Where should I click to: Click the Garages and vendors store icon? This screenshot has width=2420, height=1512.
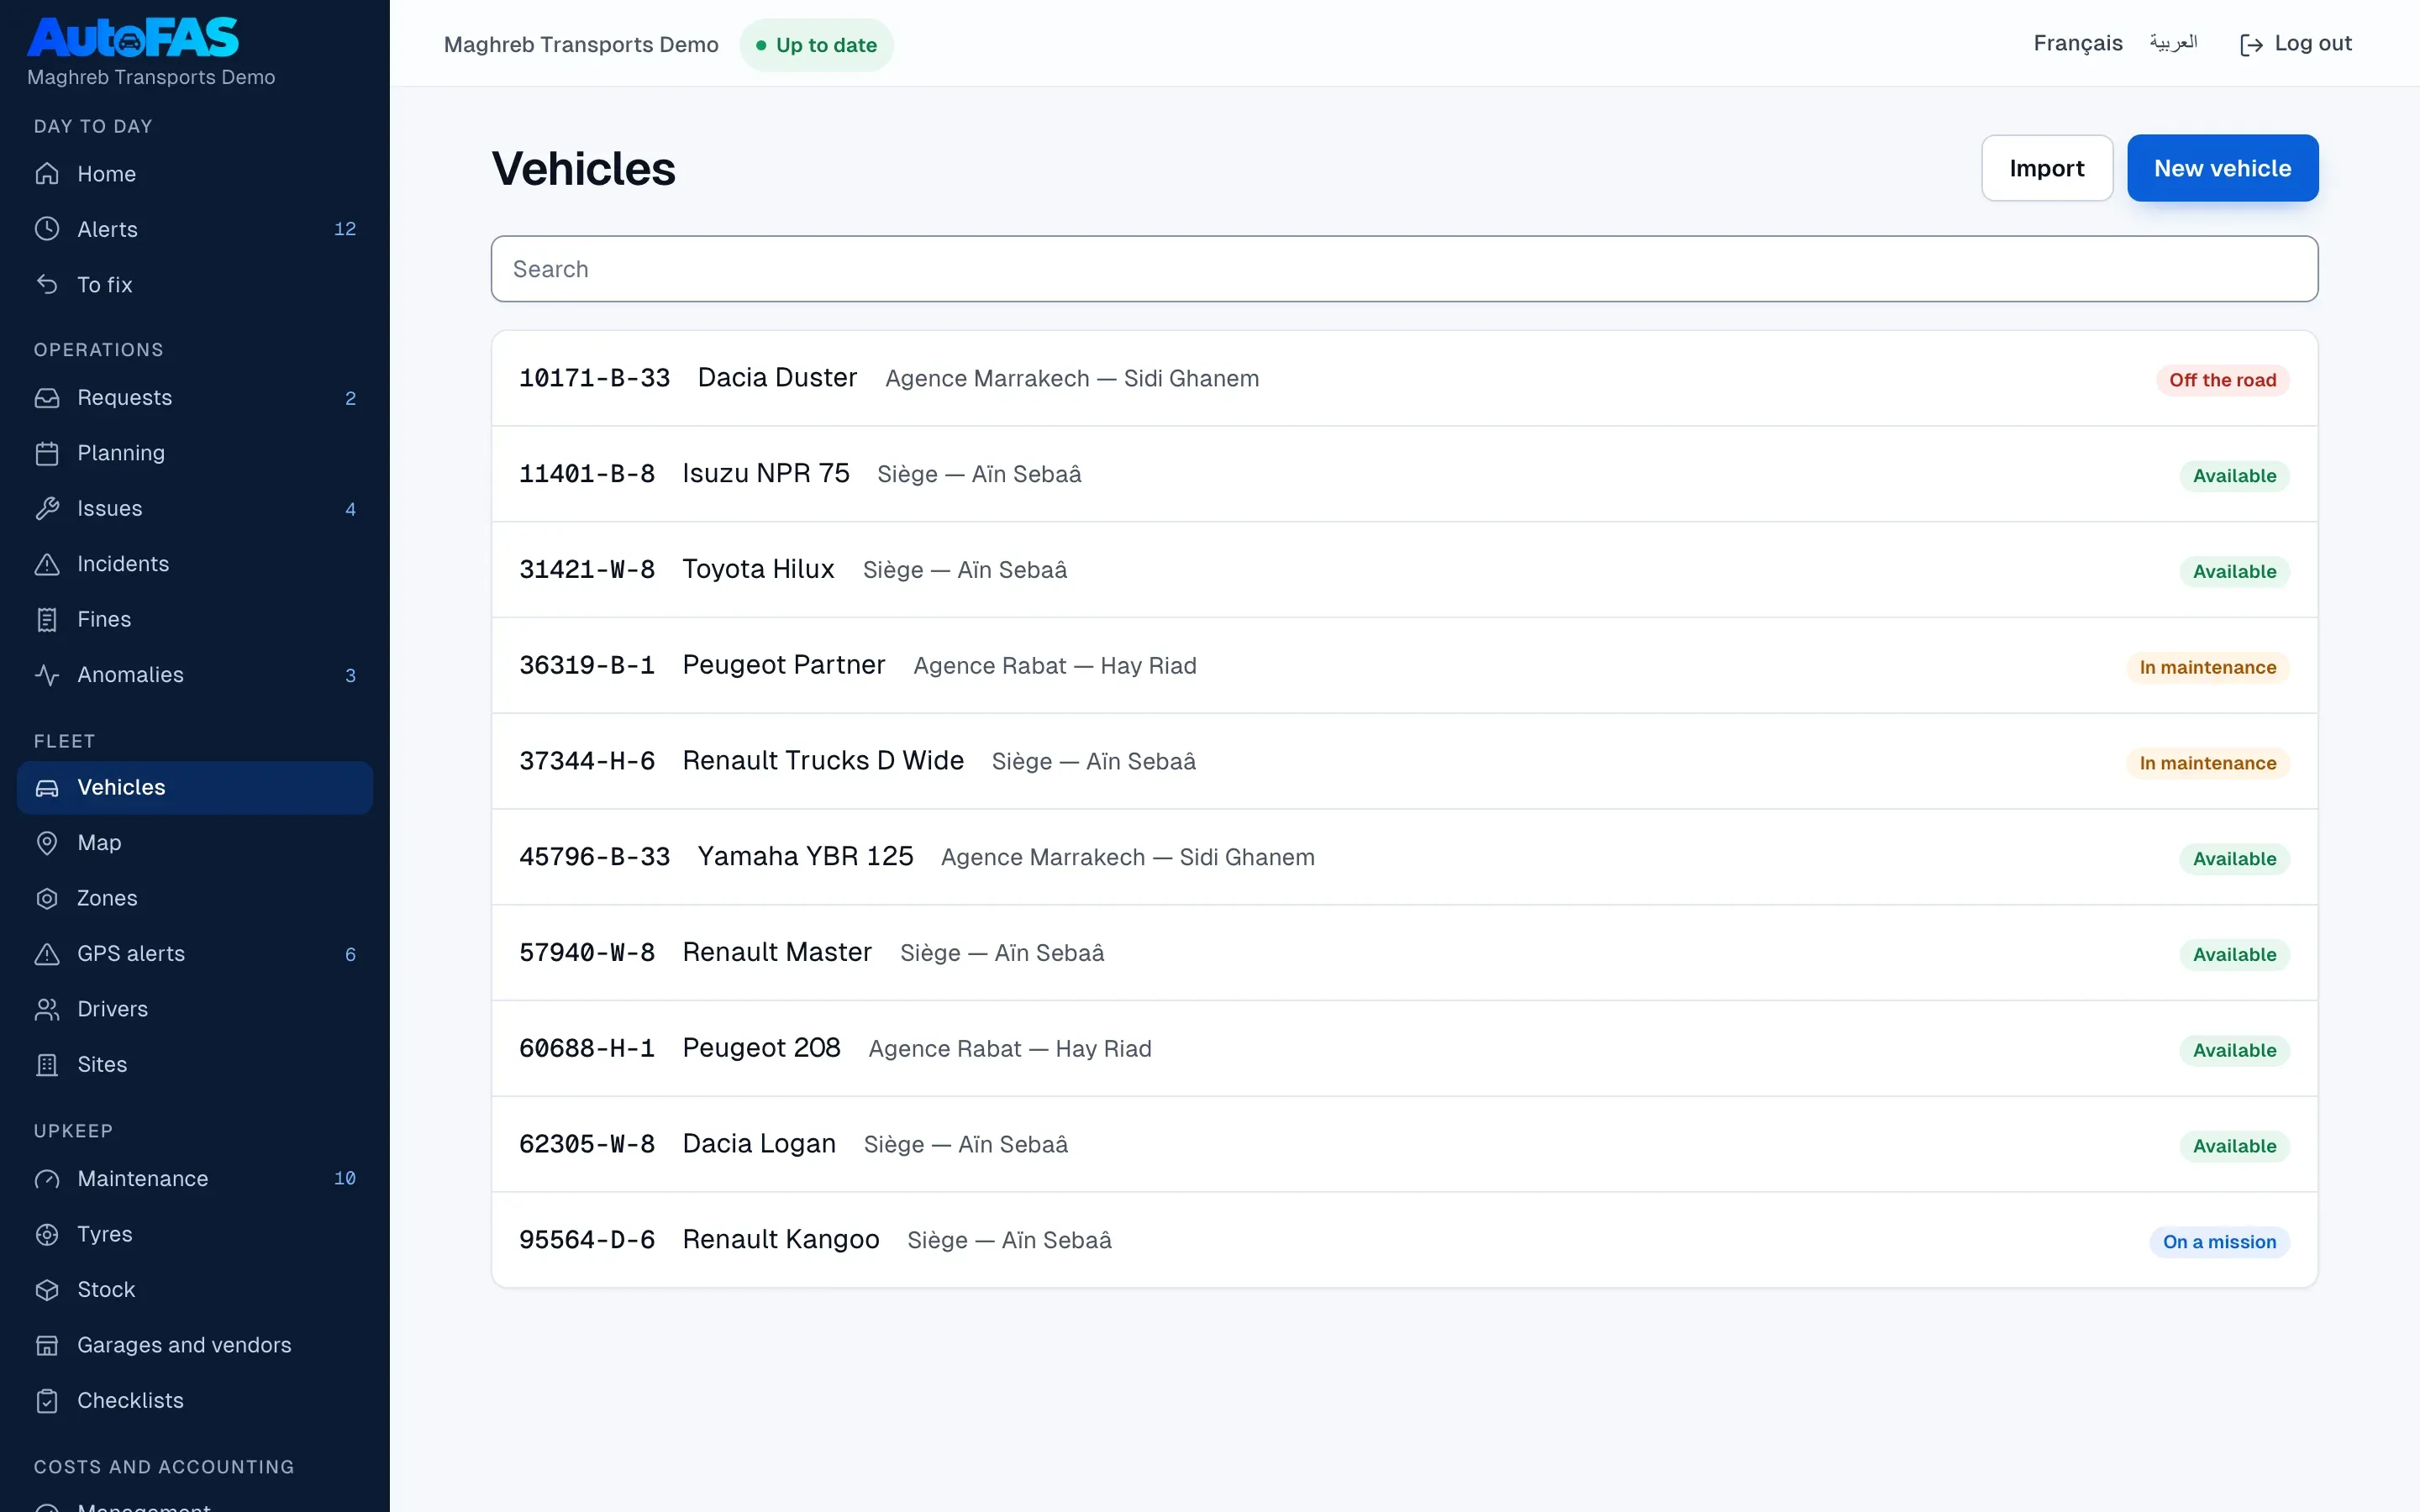[x=47, y=1345]
